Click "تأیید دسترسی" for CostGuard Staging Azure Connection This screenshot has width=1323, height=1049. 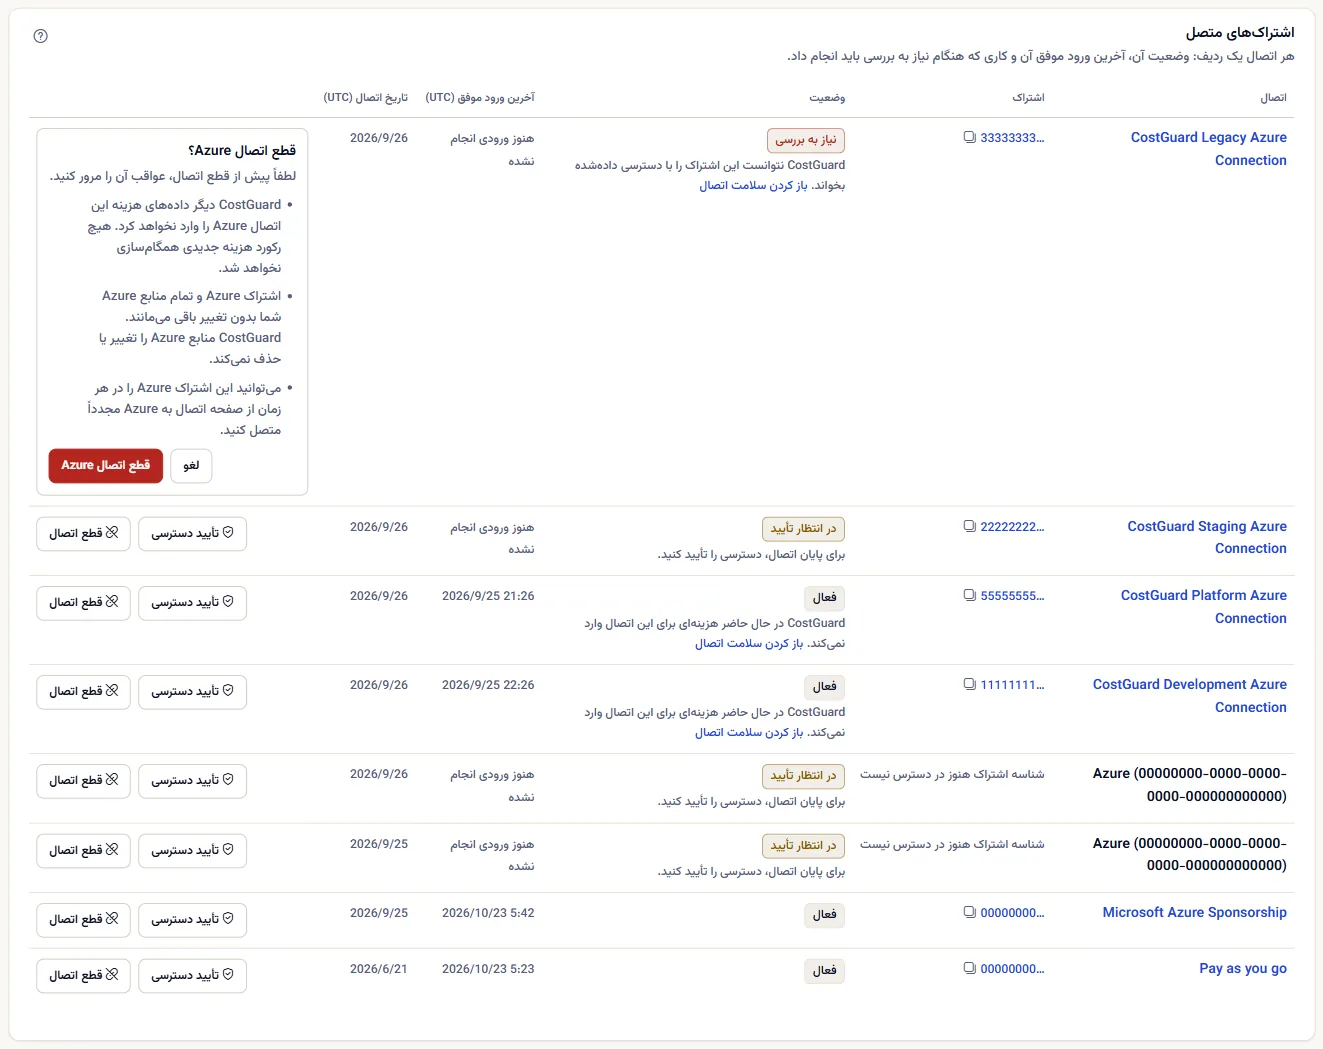pos(192,533)
